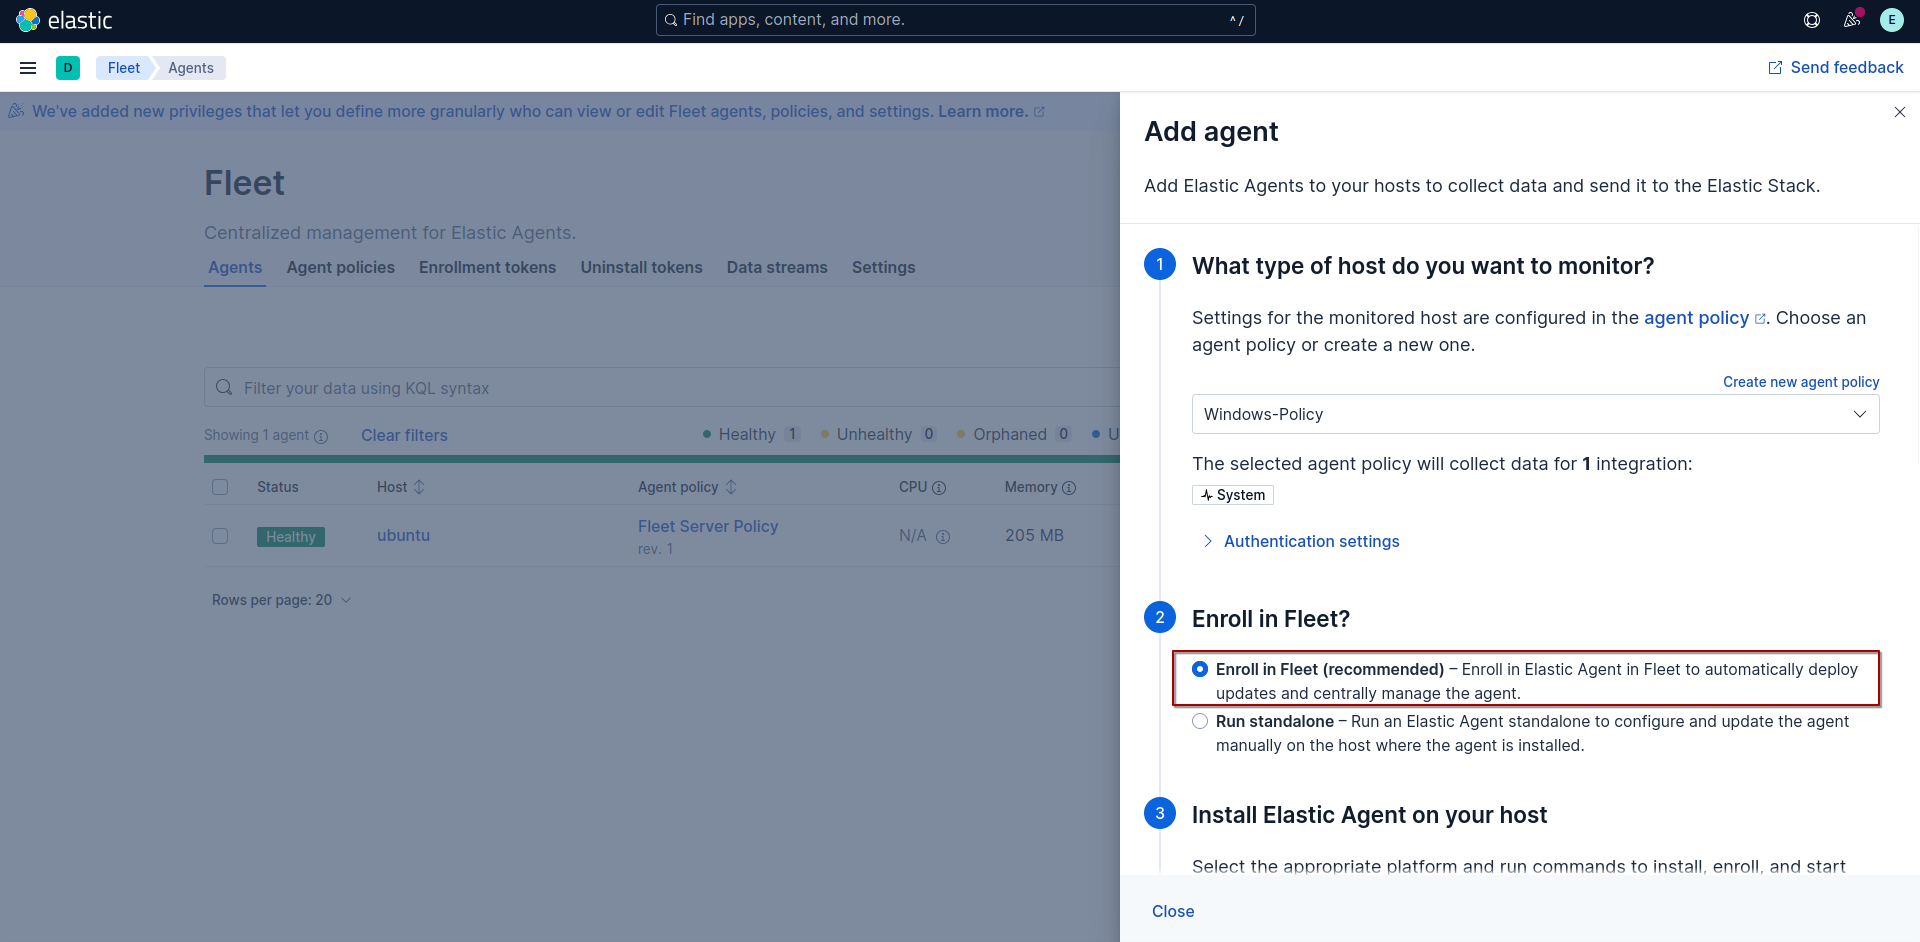Open the Elastic home logo
Image resolution: width=1920 pixels, height=942 pixels.
pos(64,20)
